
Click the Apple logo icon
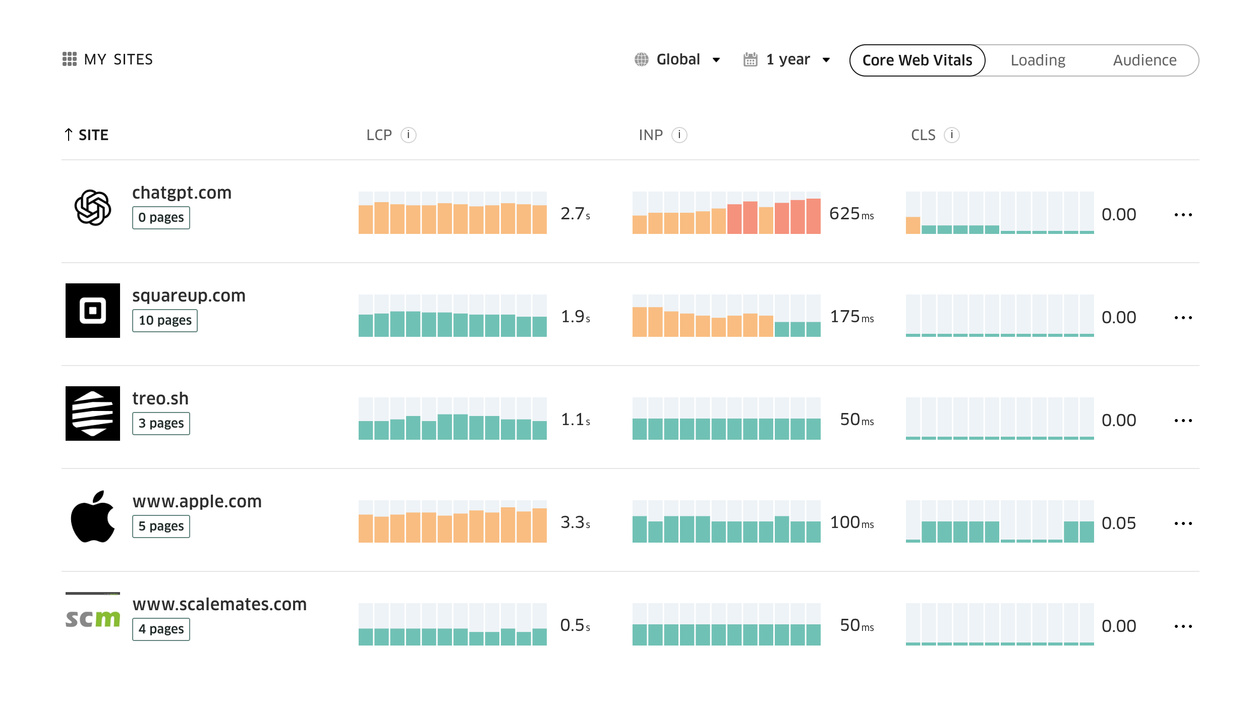[x=93, y=516]
